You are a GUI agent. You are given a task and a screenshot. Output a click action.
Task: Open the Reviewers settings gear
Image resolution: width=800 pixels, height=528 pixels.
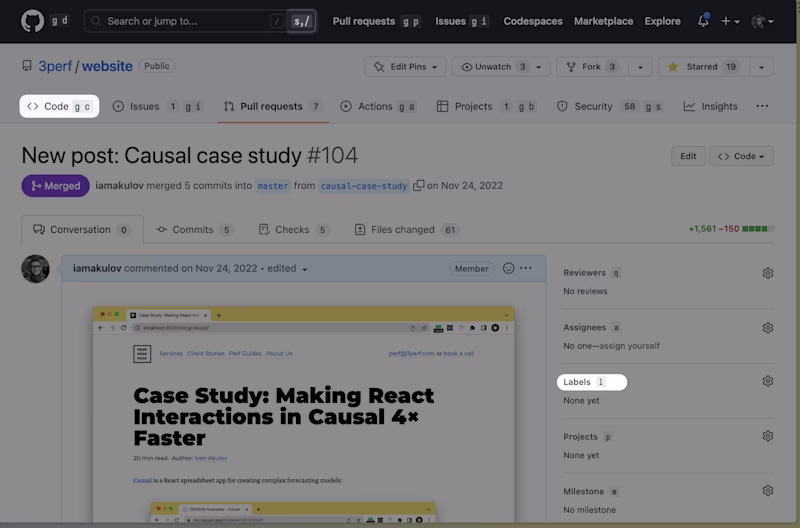[x=767, y=273]
